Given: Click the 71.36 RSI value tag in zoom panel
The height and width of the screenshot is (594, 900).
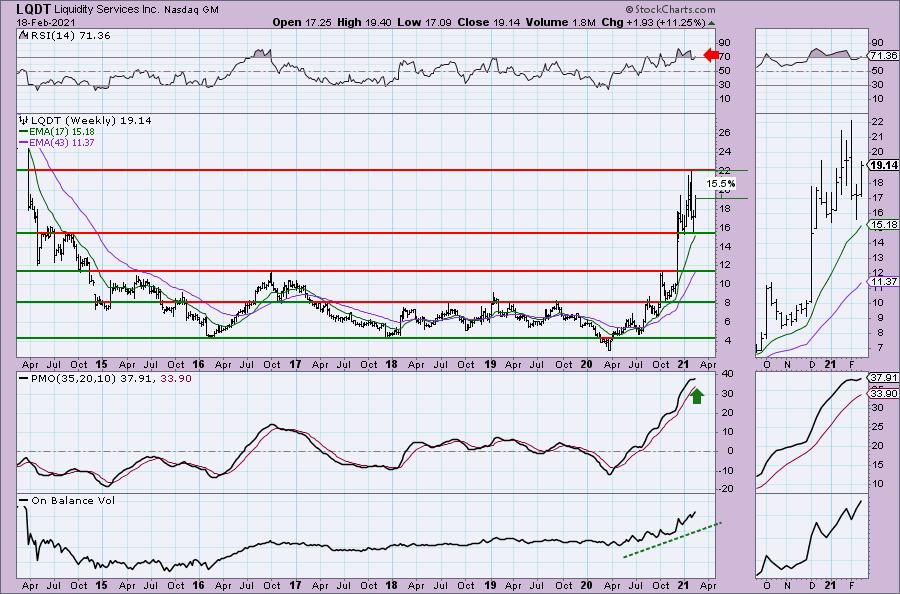Looking at the screenshot, I should coord(883,56).
